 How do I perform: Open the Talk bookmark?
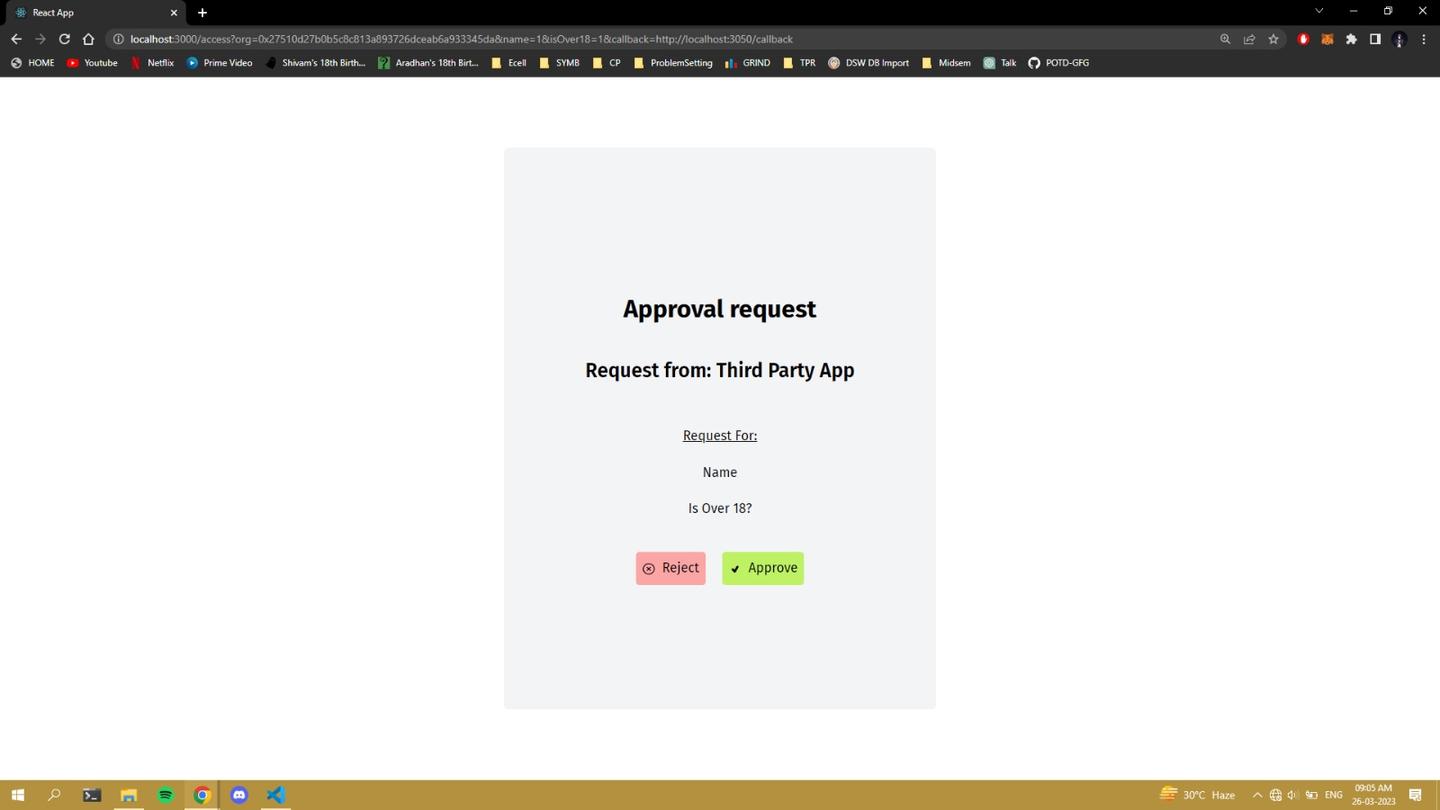pyautogui.click(x=999, y=62)
